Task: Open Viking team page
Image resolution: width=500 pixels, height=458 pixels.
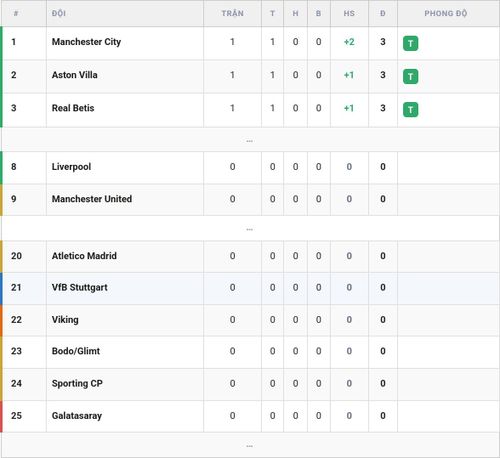Action: point(65,320)
